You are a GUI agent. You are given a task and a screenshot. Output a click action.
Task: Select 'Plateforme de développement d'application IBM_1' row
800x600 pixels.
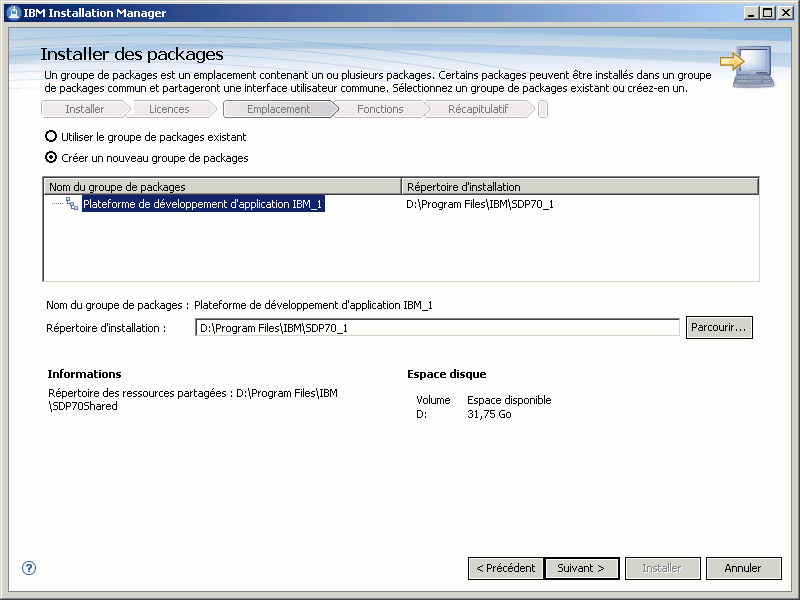click(203, 204)
